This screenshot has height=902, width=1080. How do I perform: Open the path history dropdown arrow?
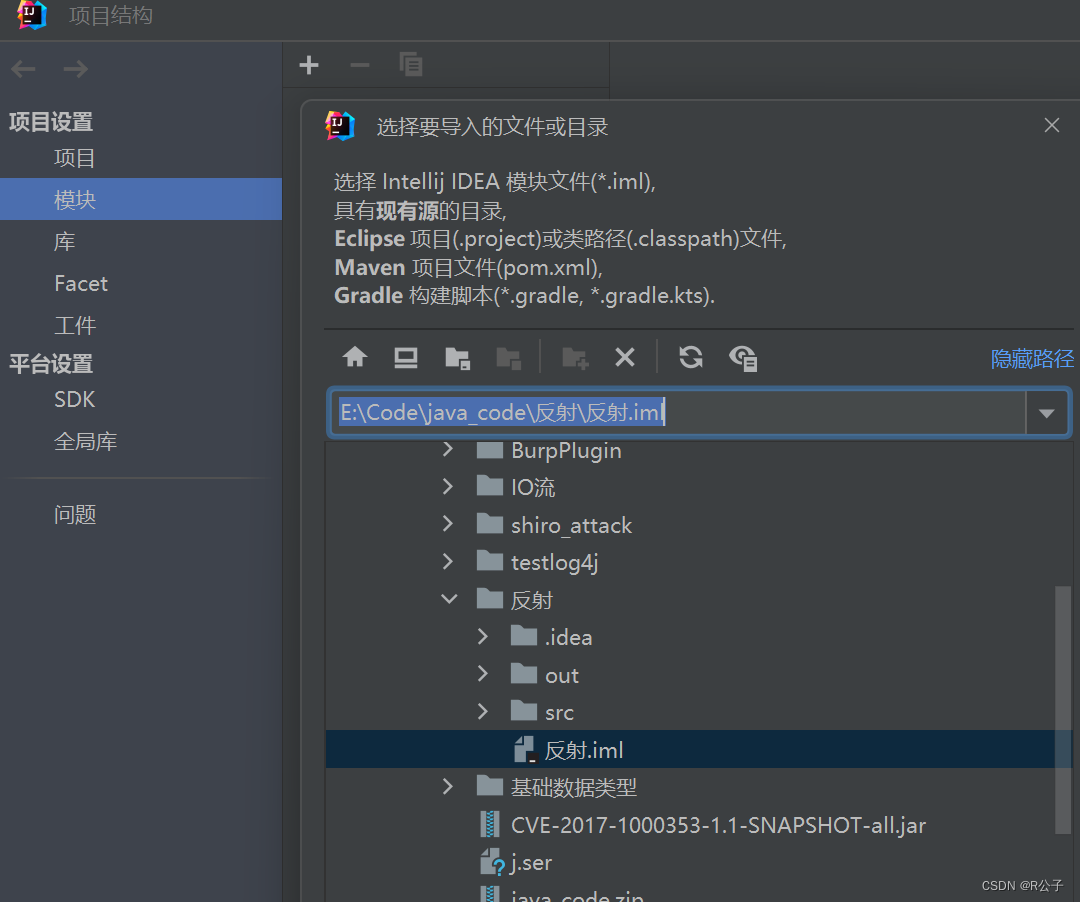pyautogui.click(x=1047, y=413)
